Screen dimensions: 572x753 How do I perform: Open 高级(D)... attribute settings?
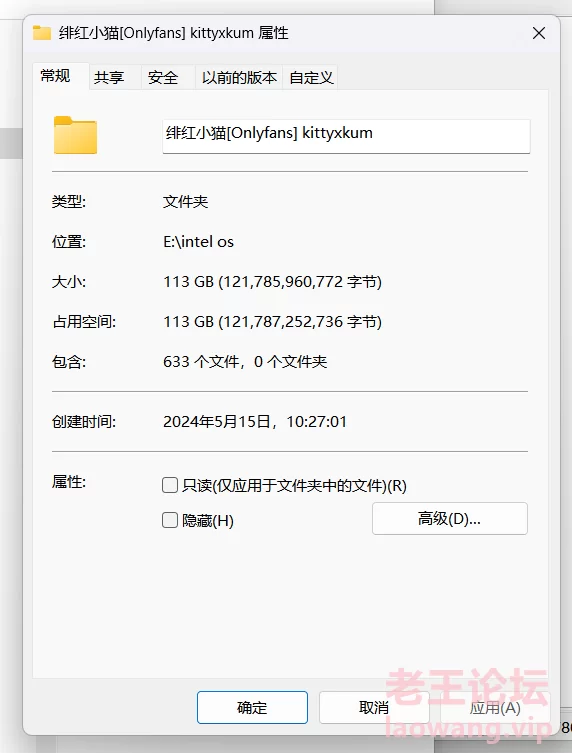pyautogui.click(x=450, y=519)
